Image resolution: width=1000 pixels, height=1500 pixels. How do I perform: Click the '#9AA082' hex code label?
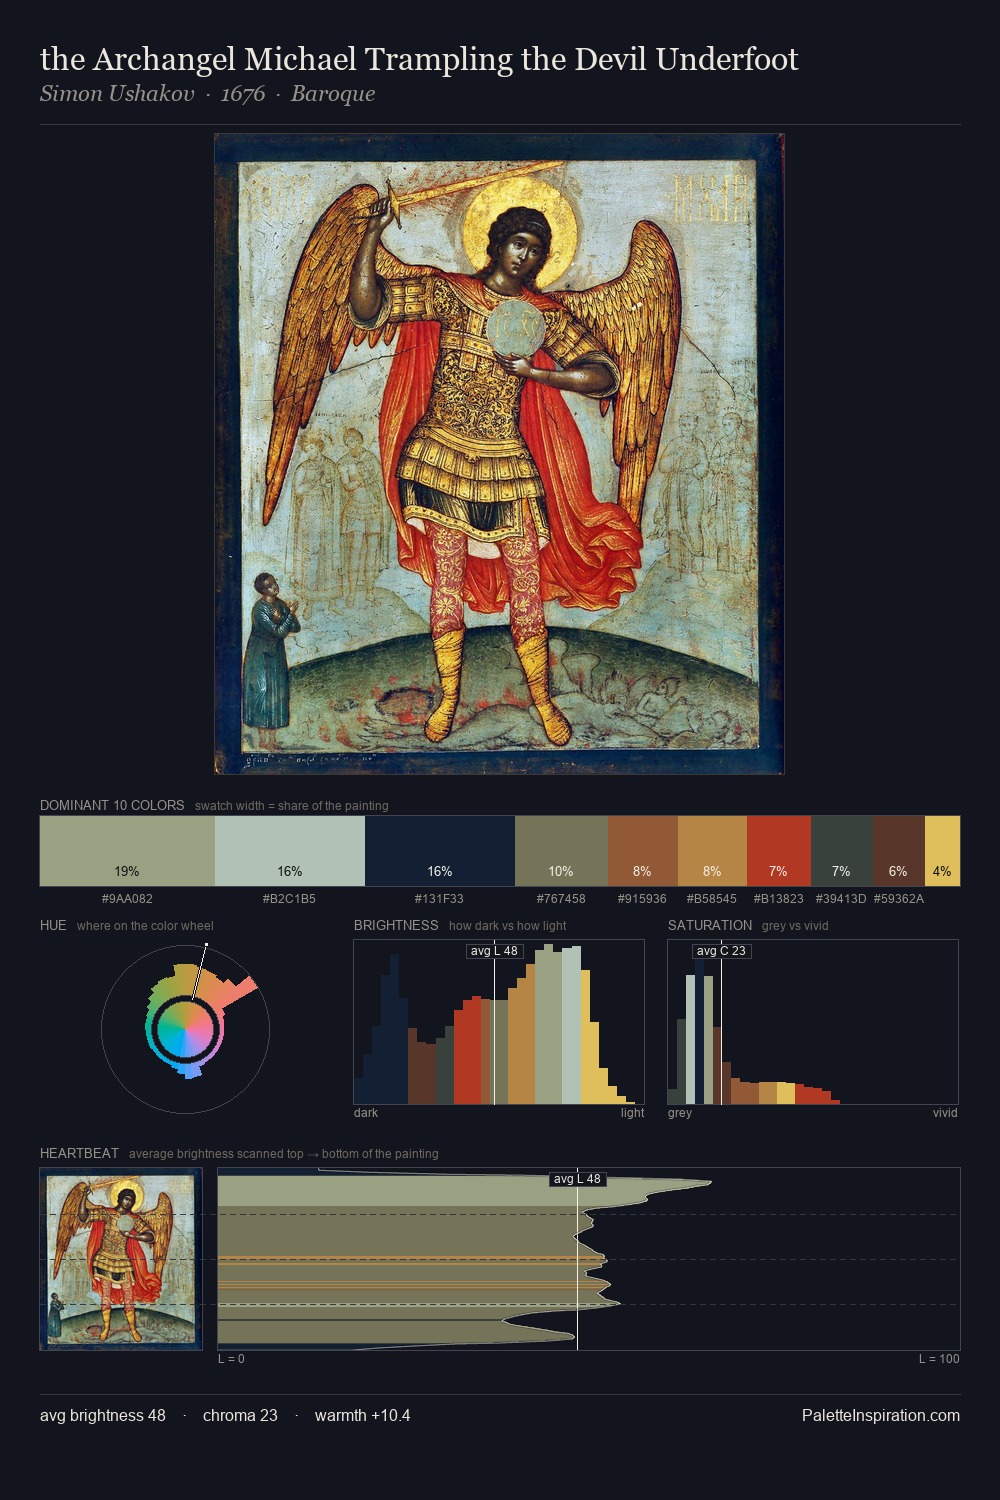pyautogui.click(x=127, y=899)
